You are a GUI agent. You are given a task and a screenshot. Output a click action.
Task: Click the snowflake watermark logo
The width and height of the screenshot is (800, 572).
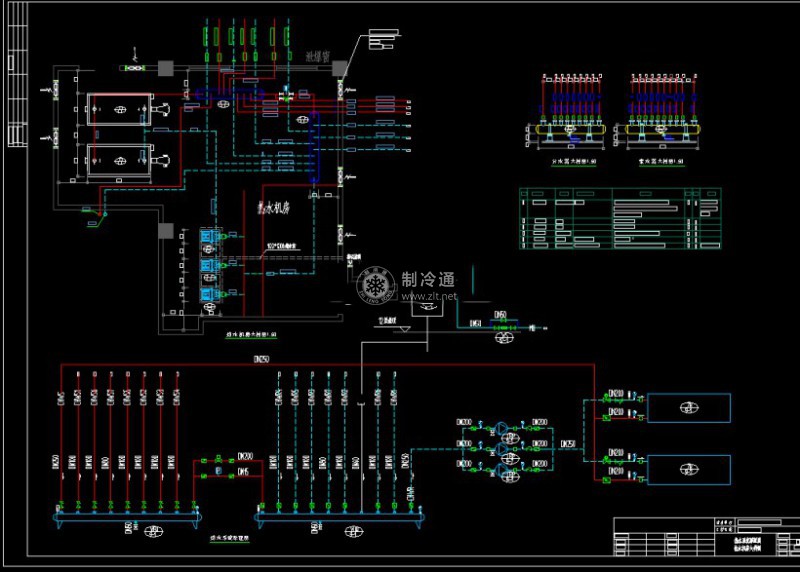377,285
